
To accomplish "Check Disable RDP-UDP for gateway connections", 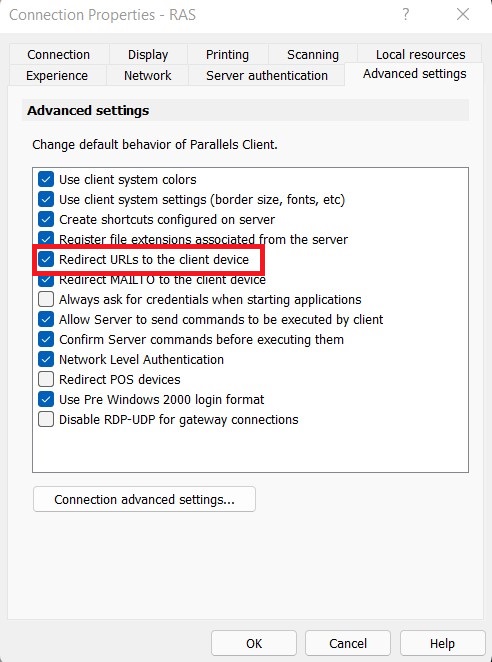I will point(46,420).
